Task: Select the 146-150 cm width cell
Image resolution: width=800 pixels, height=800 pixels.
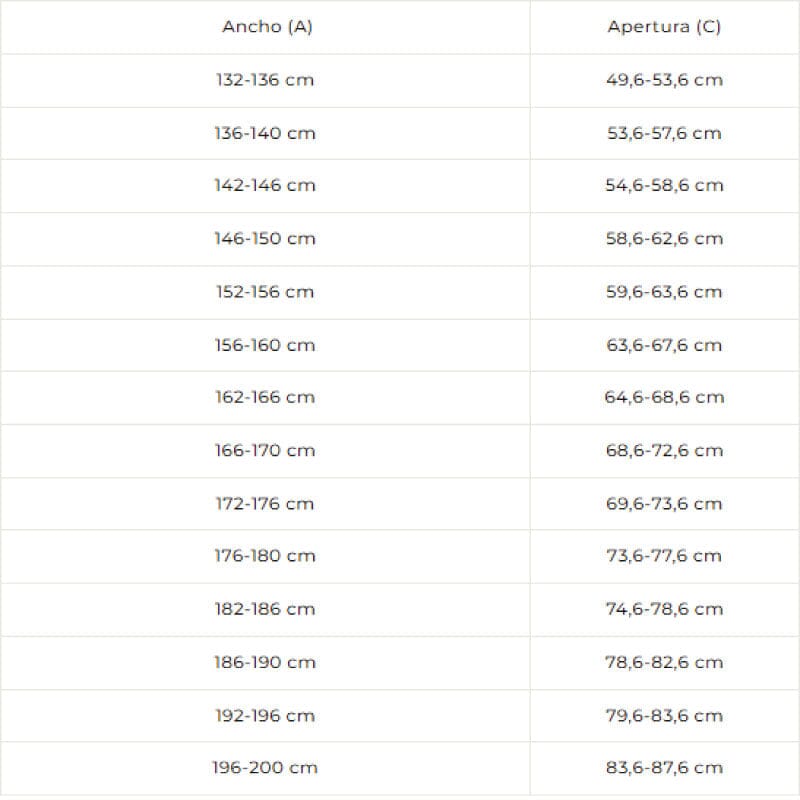Action: 265,239
